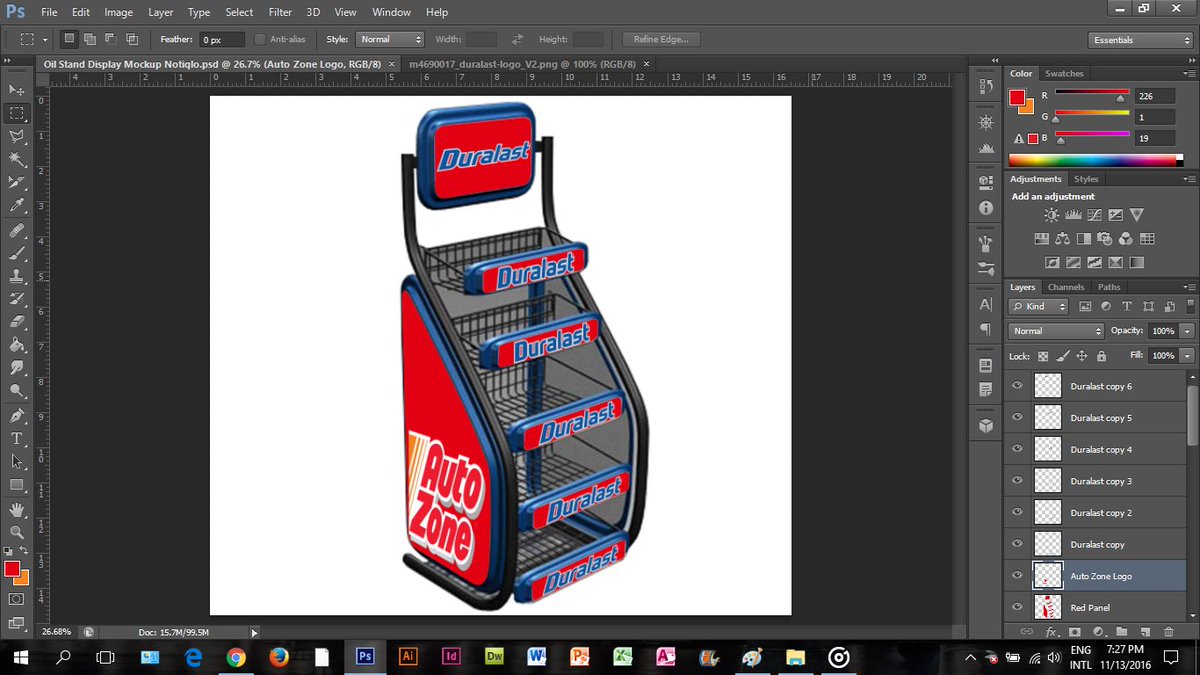Select the Eyedropper tool
The width and height of the screenshot is (1200, 675).
click(x=17, y=205)
